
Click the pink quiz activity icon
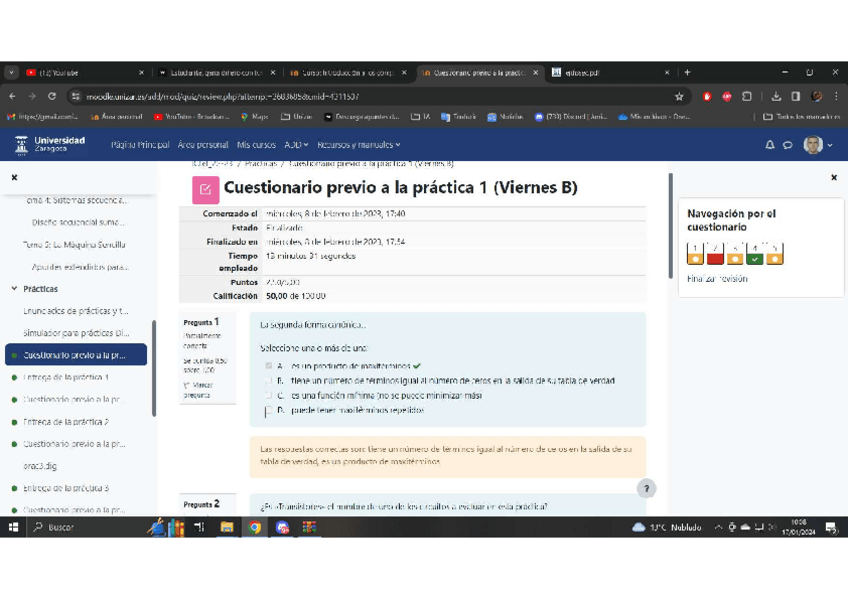[206, 190]
